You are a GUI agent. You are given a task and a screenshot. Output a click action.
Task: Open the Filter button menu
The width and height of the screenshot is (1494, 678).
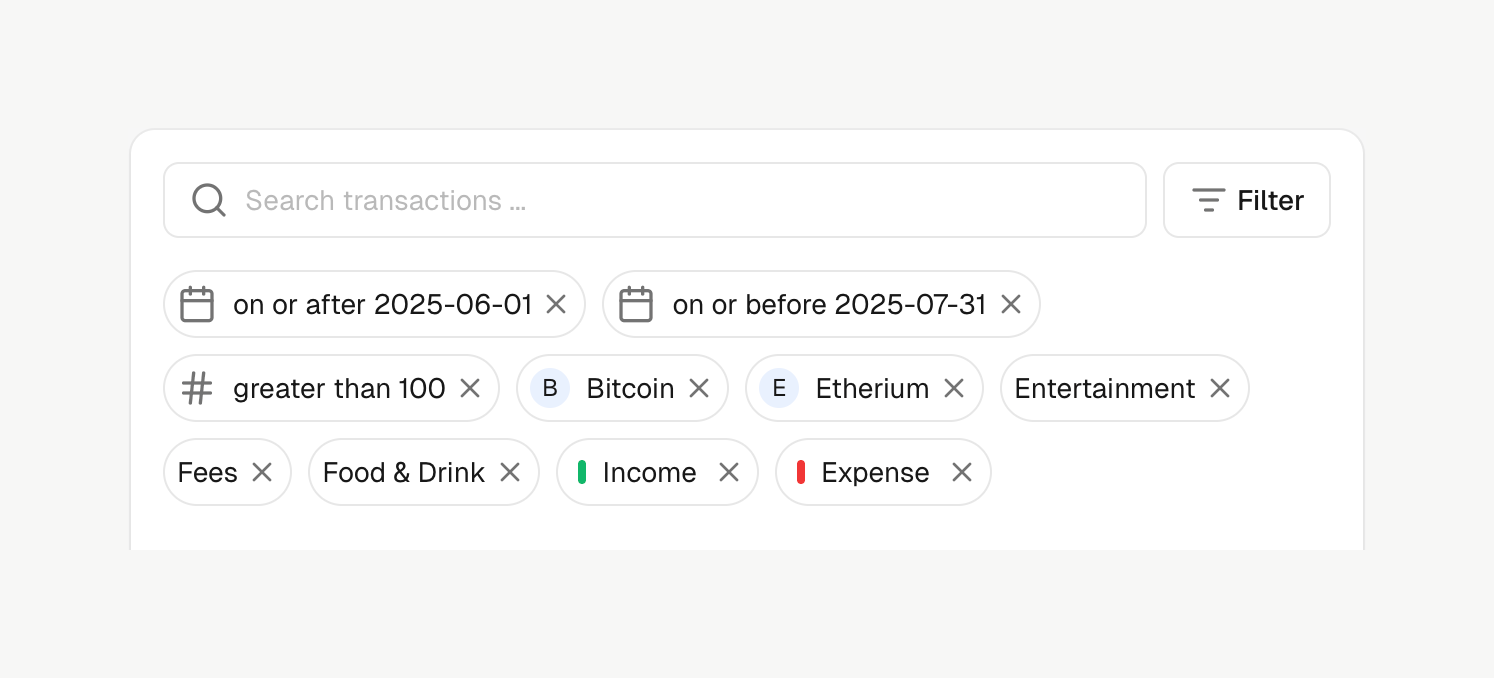click(1247, 200)
